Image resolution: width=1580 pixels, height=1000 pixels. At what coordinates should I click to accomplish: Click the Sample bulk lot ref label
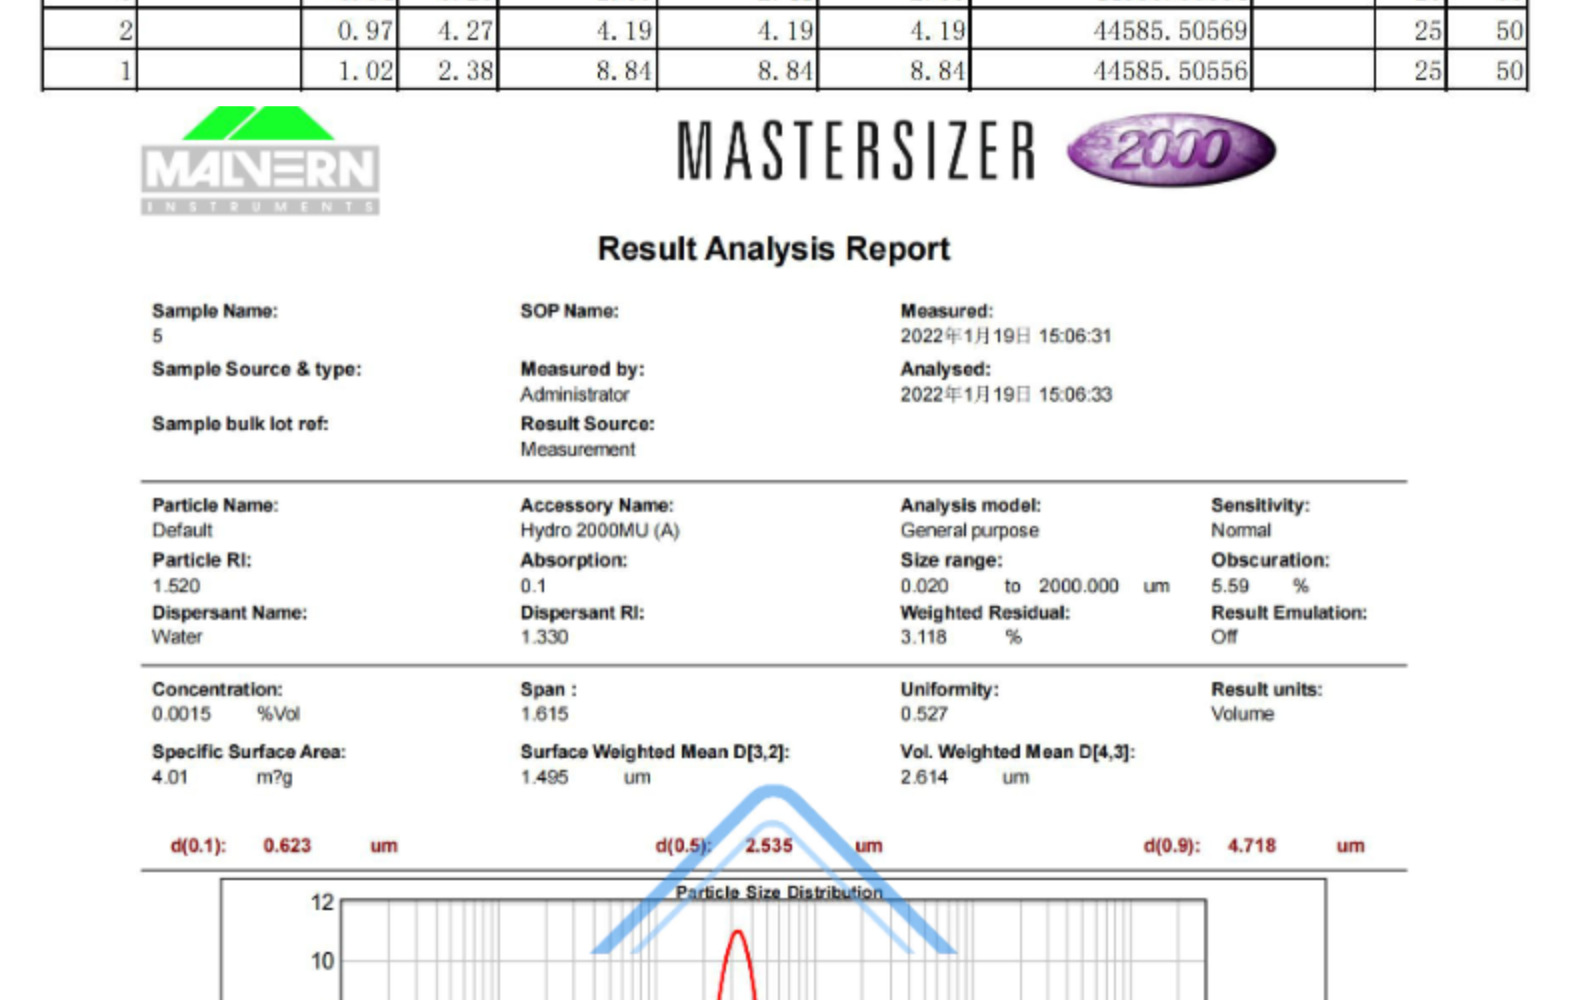(x=240, y=424)
